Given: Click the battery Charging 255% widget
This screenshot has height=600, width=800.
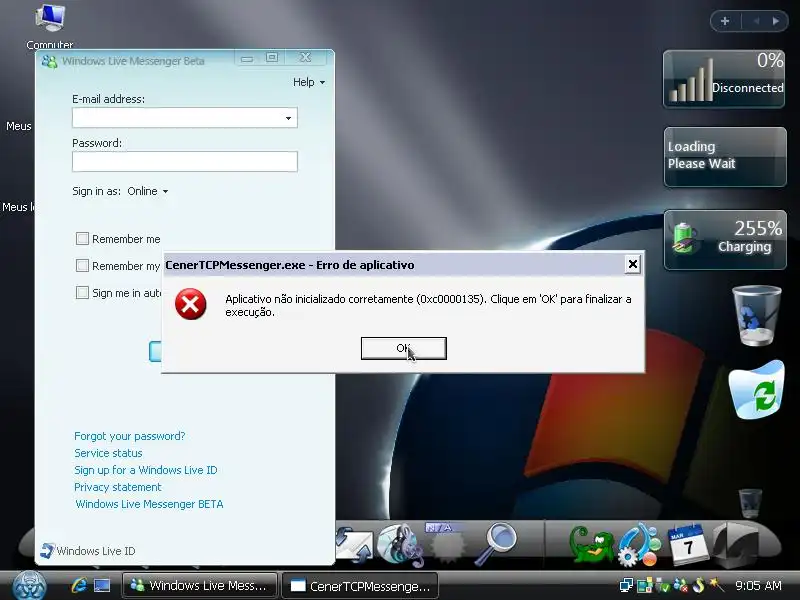Looking at the screenshot, I should coord(725,239).
